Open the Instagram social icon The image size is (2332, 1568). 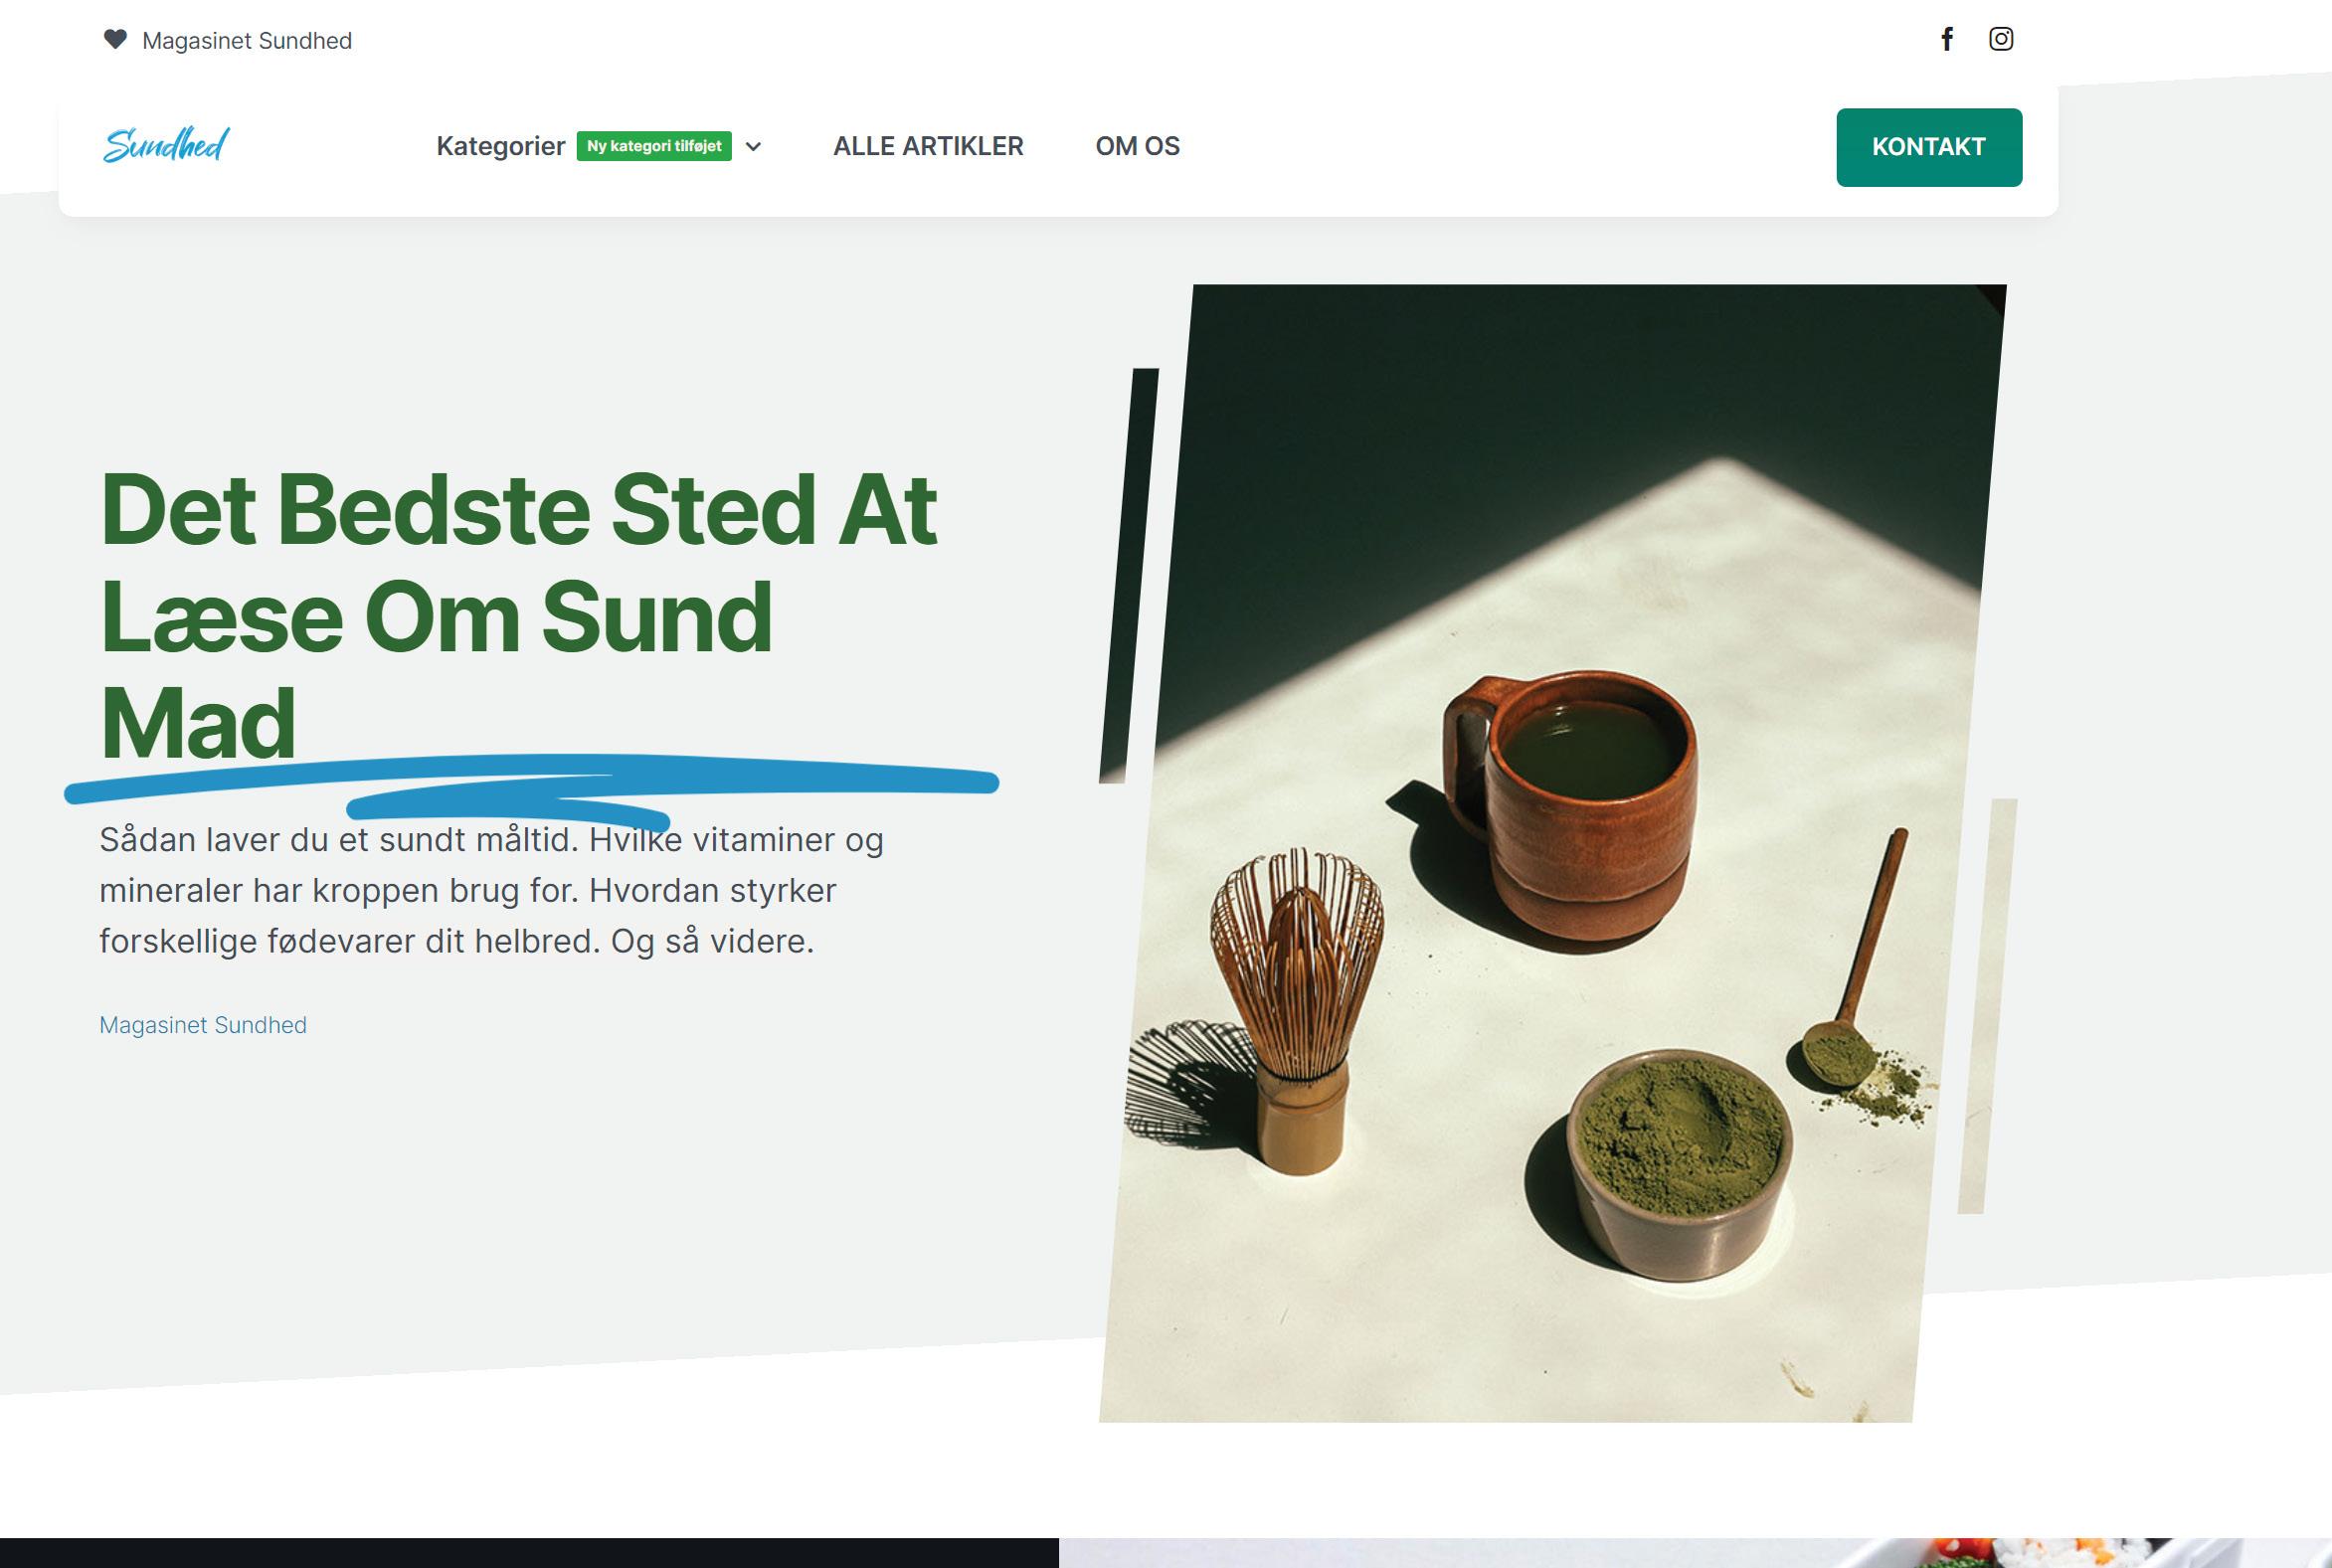click(2000, 39)
